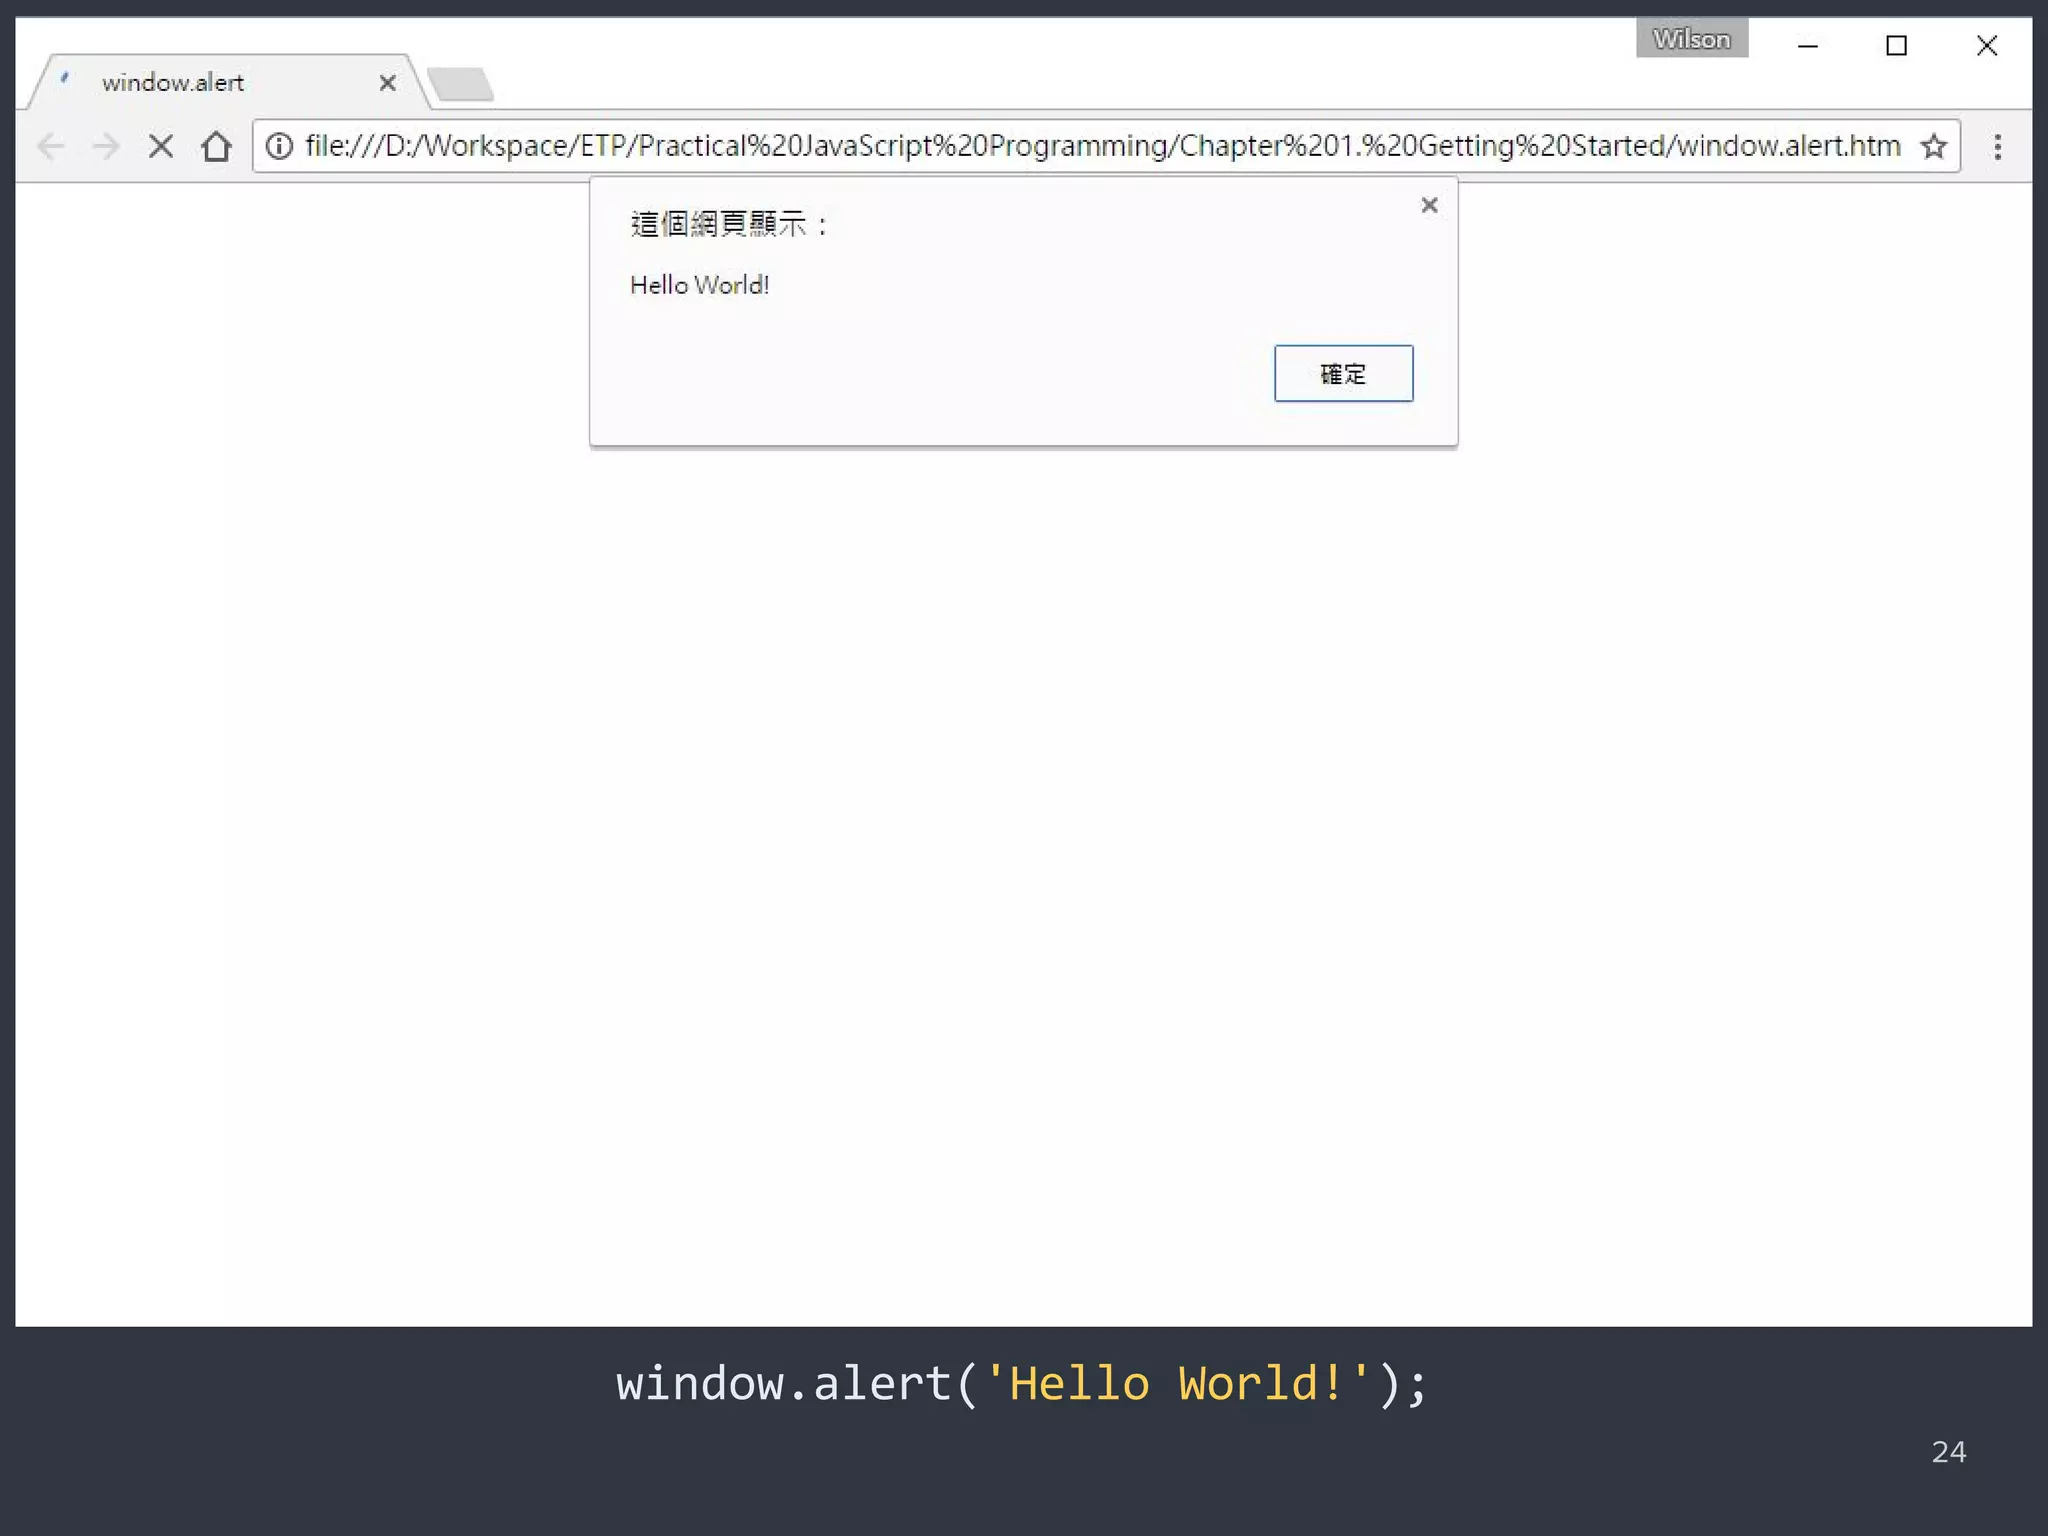Click the tab favicon

pos(64,80)
